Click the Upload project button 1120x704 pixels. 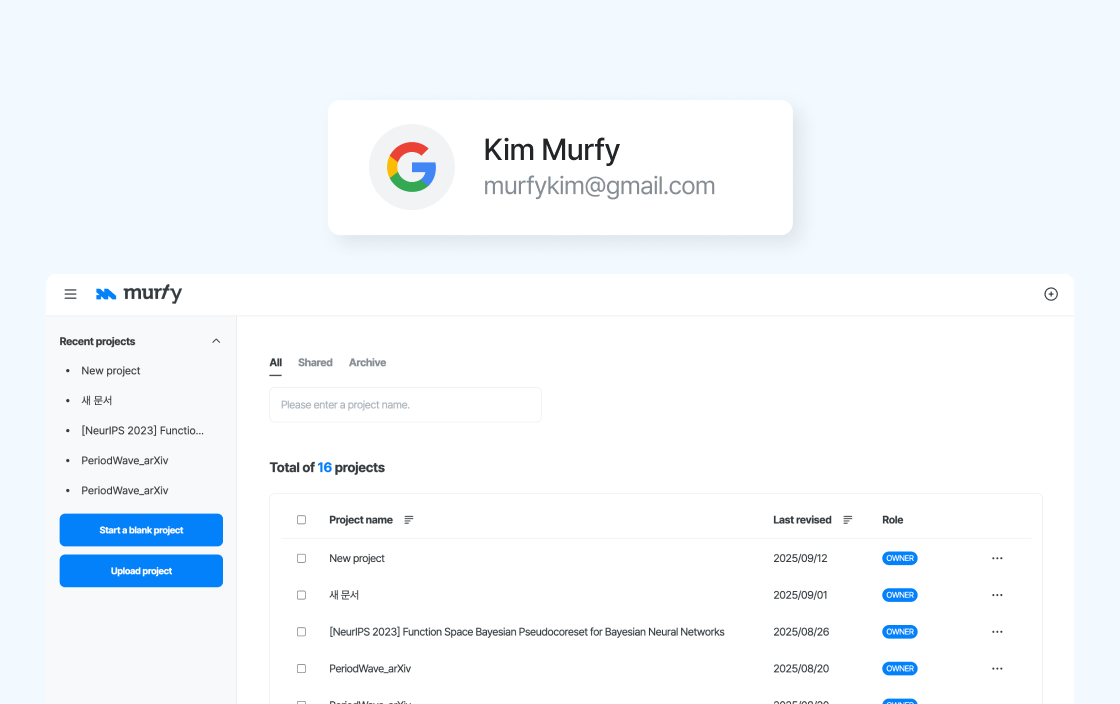(x=141, y=571)
